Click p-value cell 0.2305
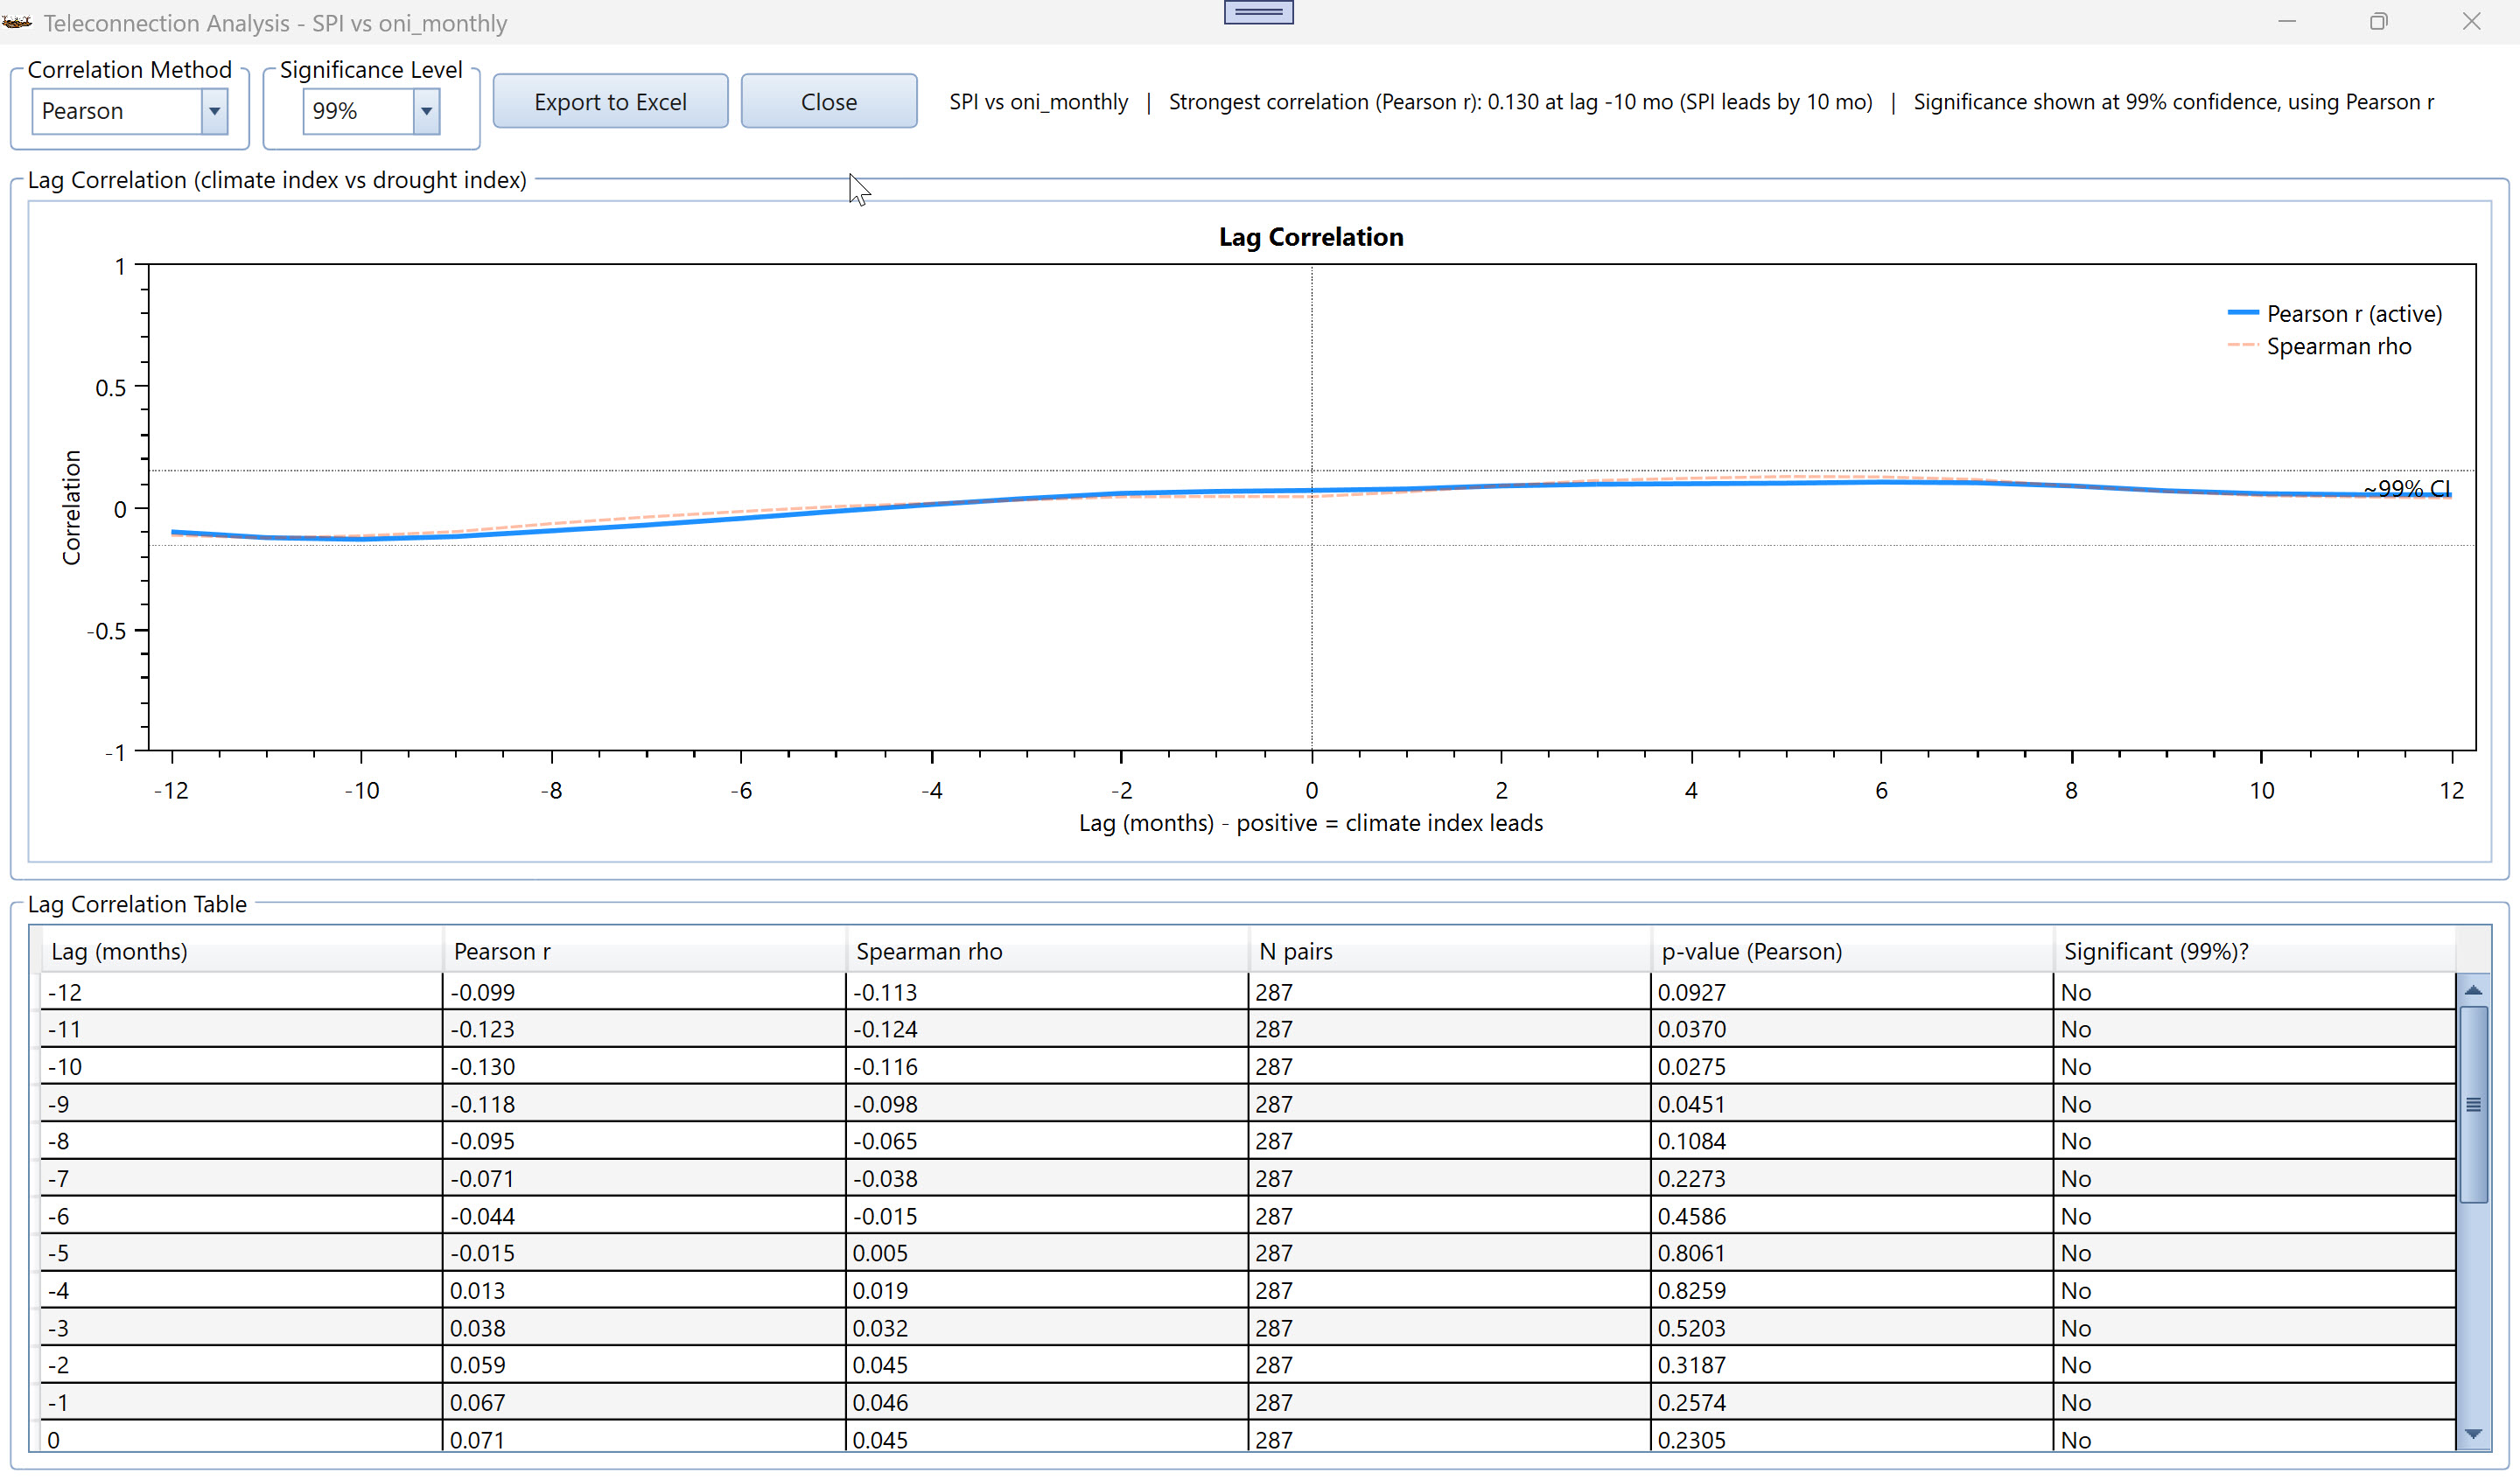 pyautogui.click(x=1852, y=1438)
